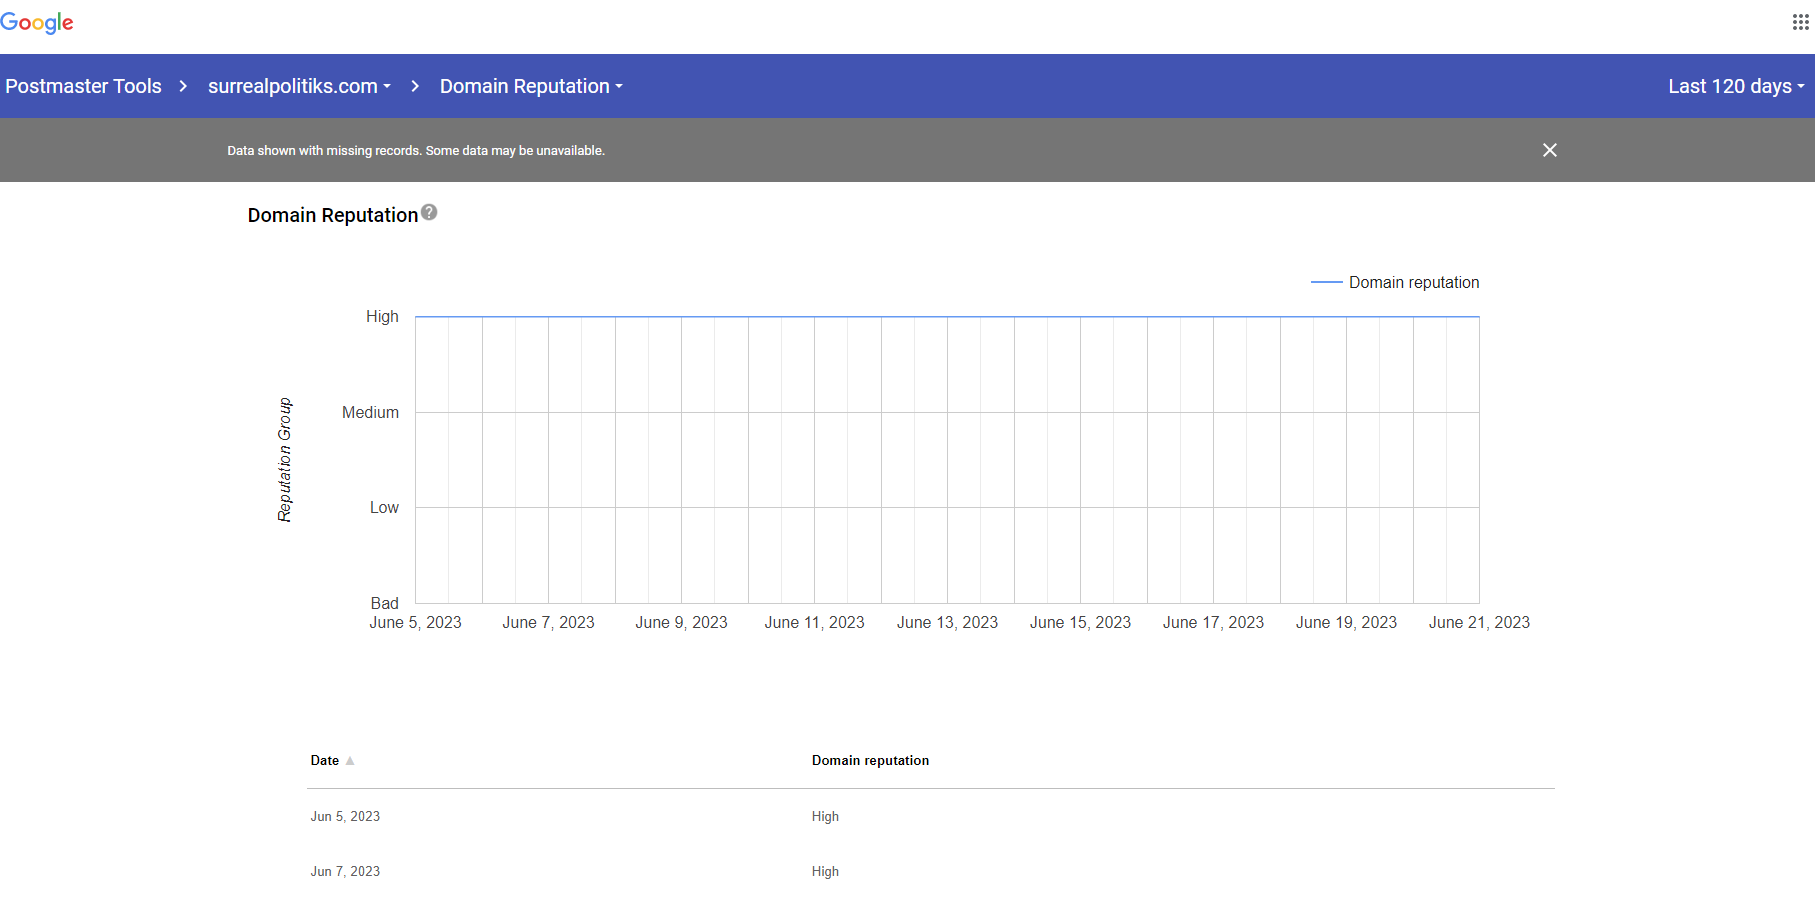Click the Bad y-axis label

coord(384,603)
